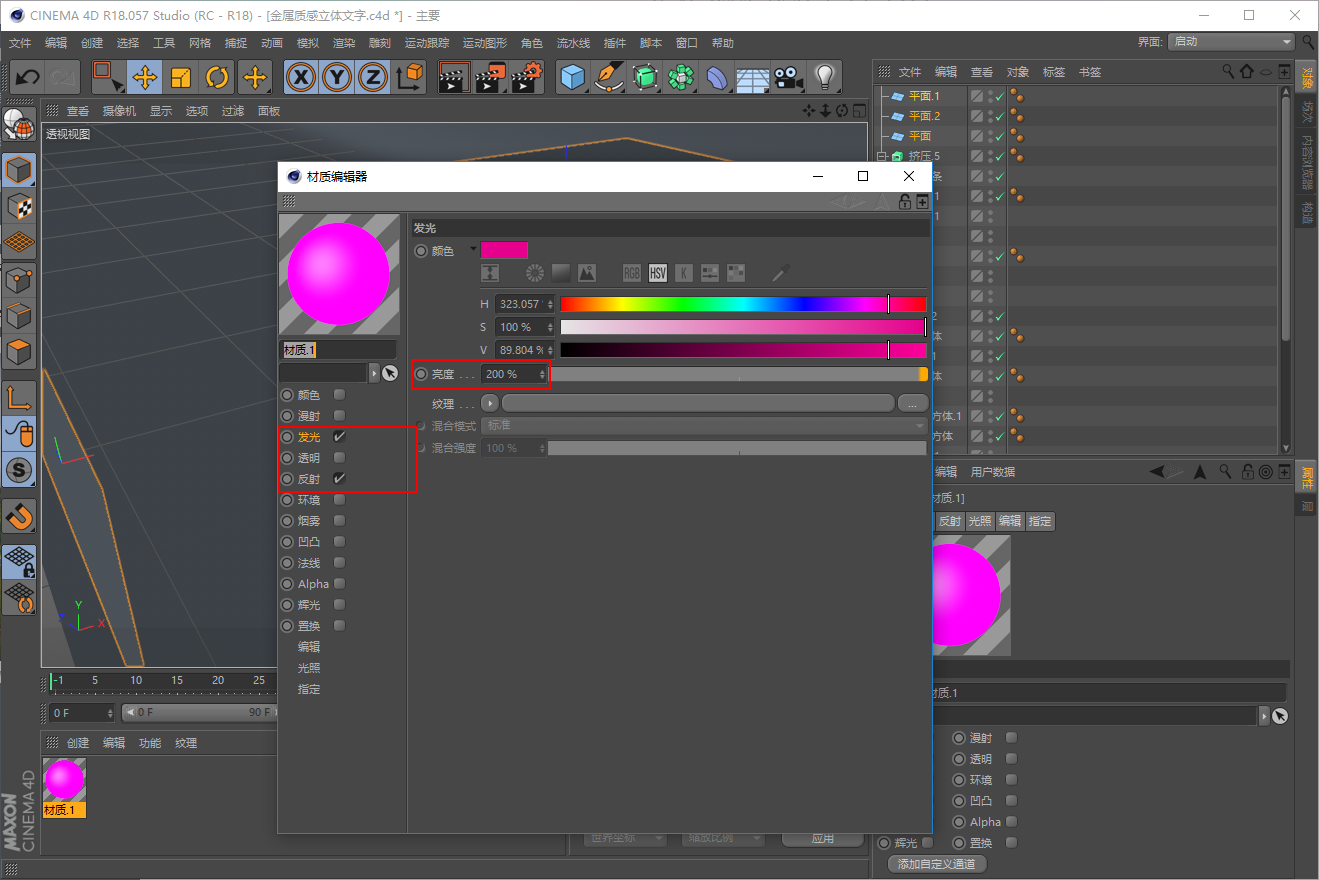Click the search magnifier in the Object Manager
1319x880 pixels.
click(x=1228, y=72)
